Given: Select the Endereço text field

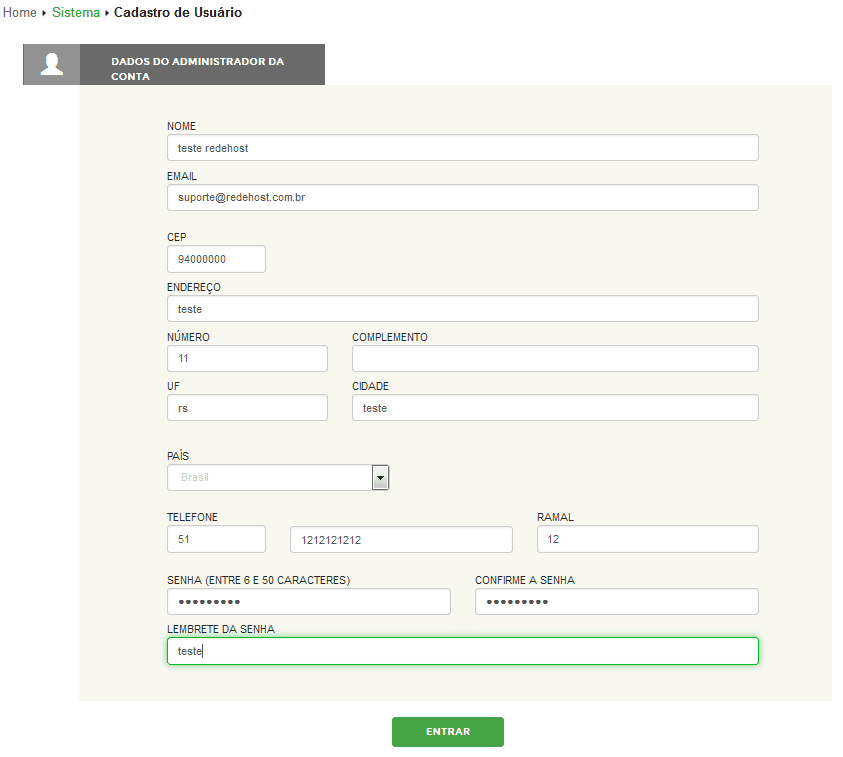Looking at the screenshot, I should (462, 309).
